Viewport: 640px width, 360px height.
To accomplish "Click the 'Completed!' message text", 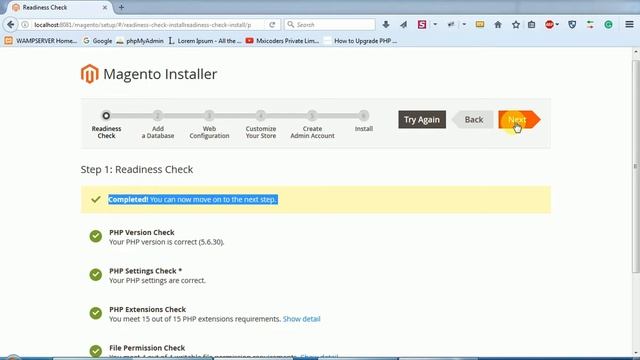I will [128, 199].
